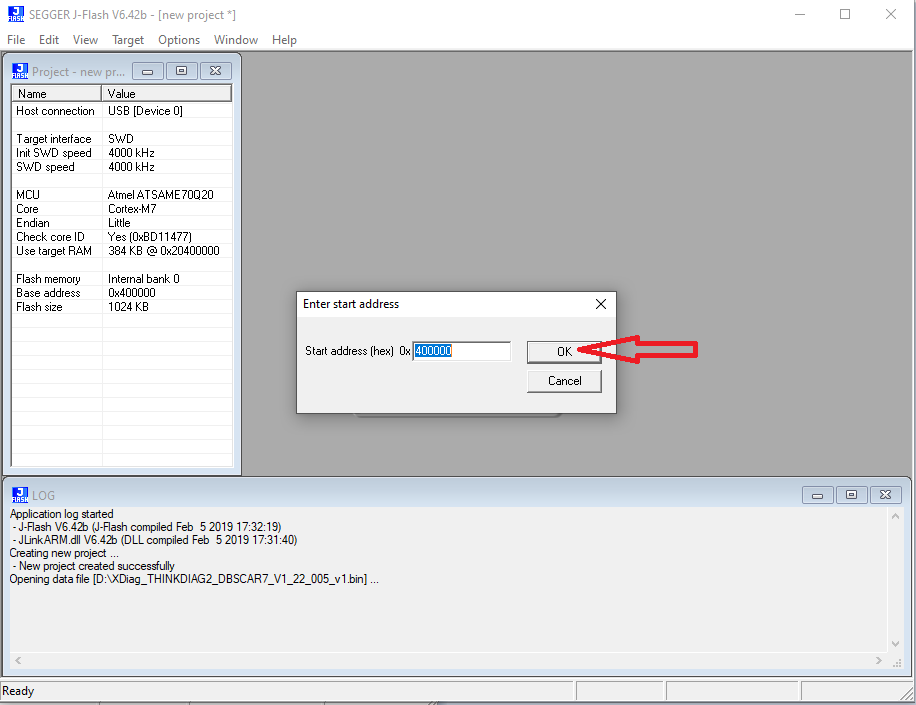Click Cancel in start address dialog
This screenshot has width=916, height=705.
coord(564,381)
